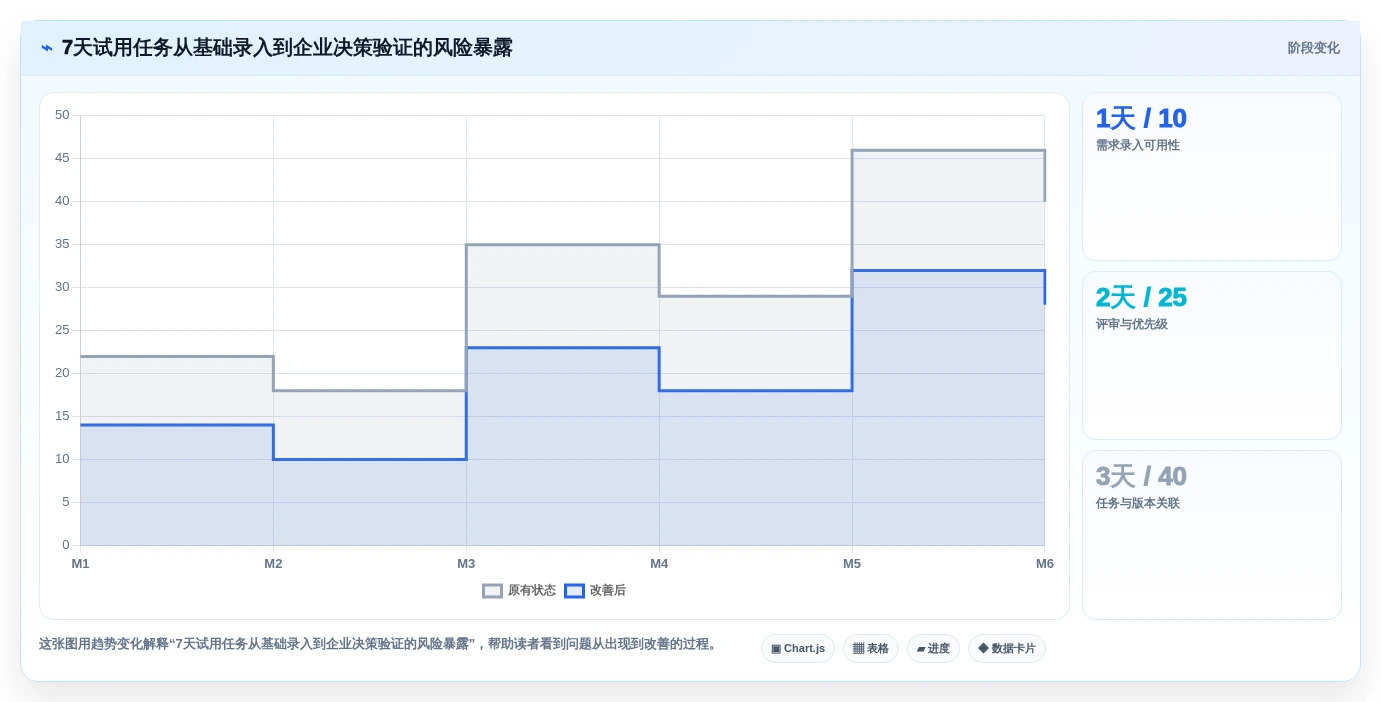Select the 表格 tag
1381x702 pixels.
pos(871,648)
